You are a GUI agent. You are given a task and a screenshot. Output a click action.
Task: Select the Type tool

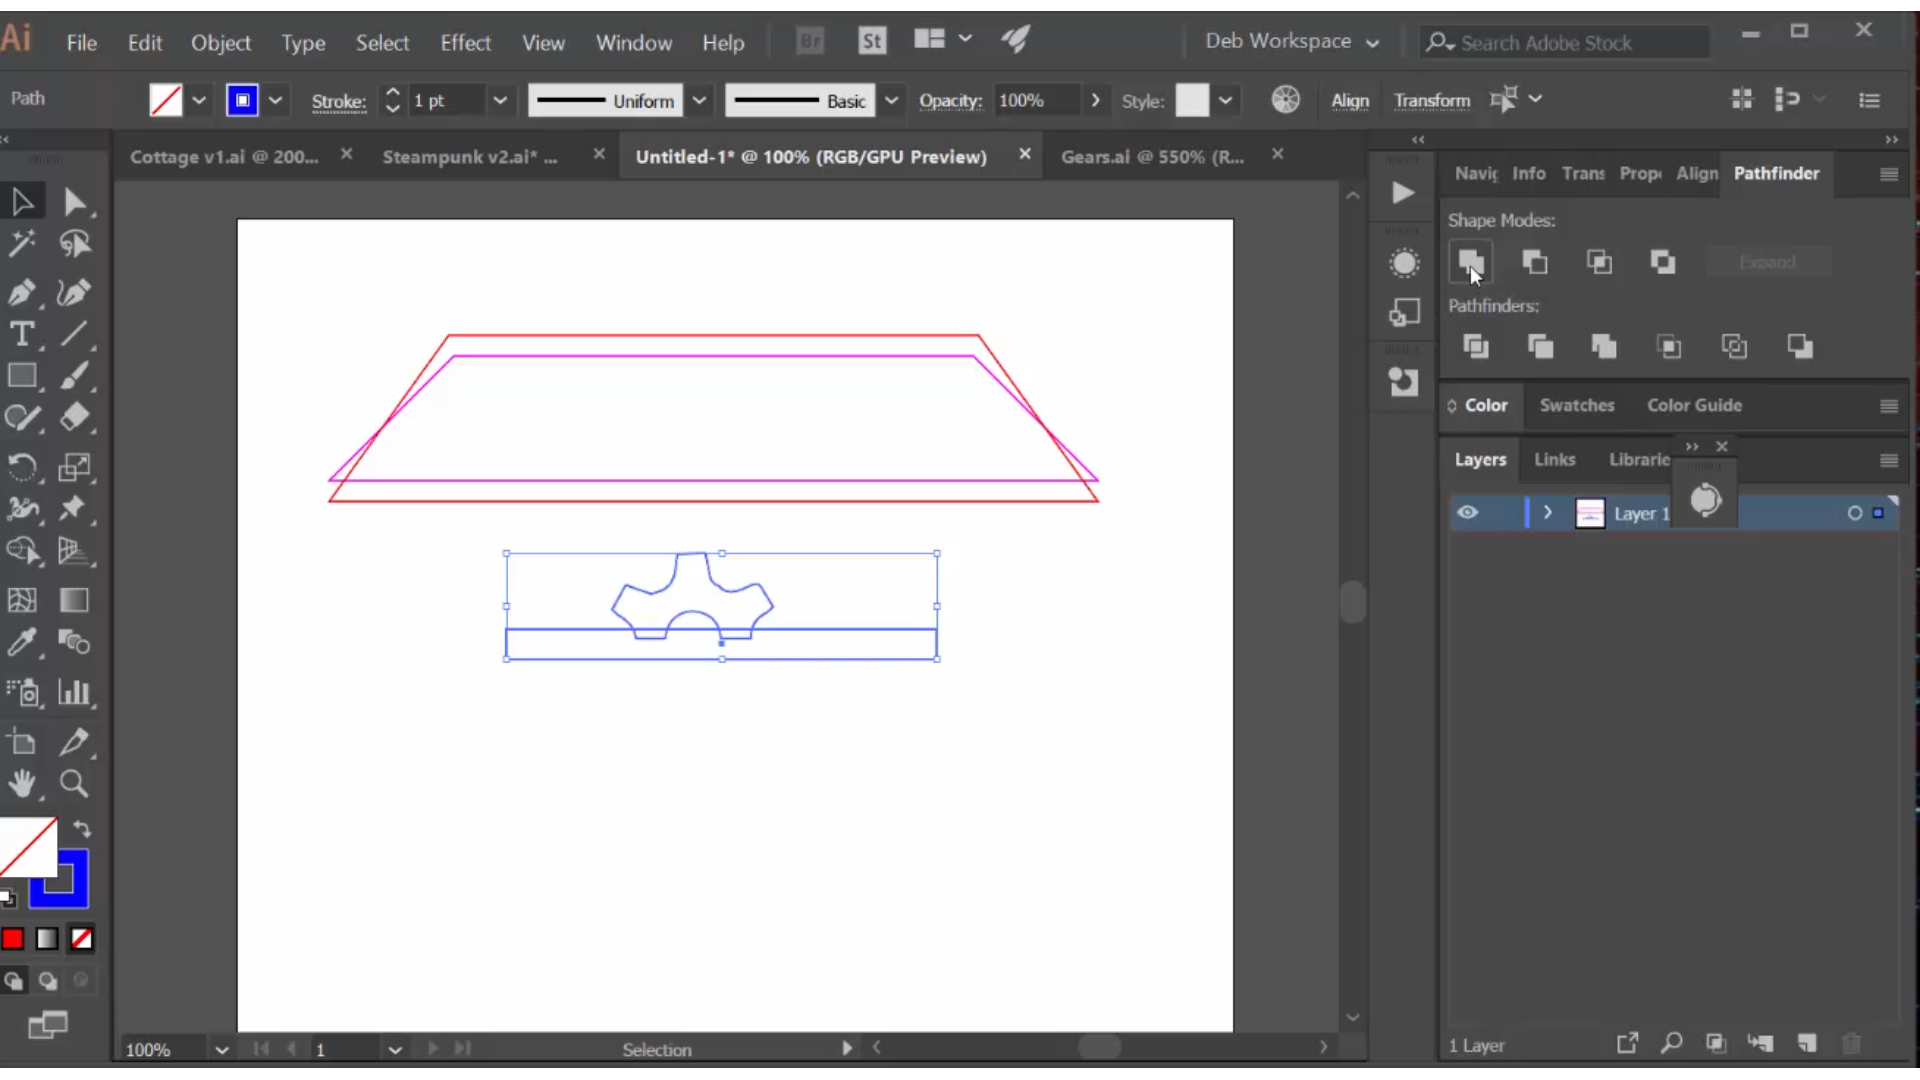tap(22, 334)
